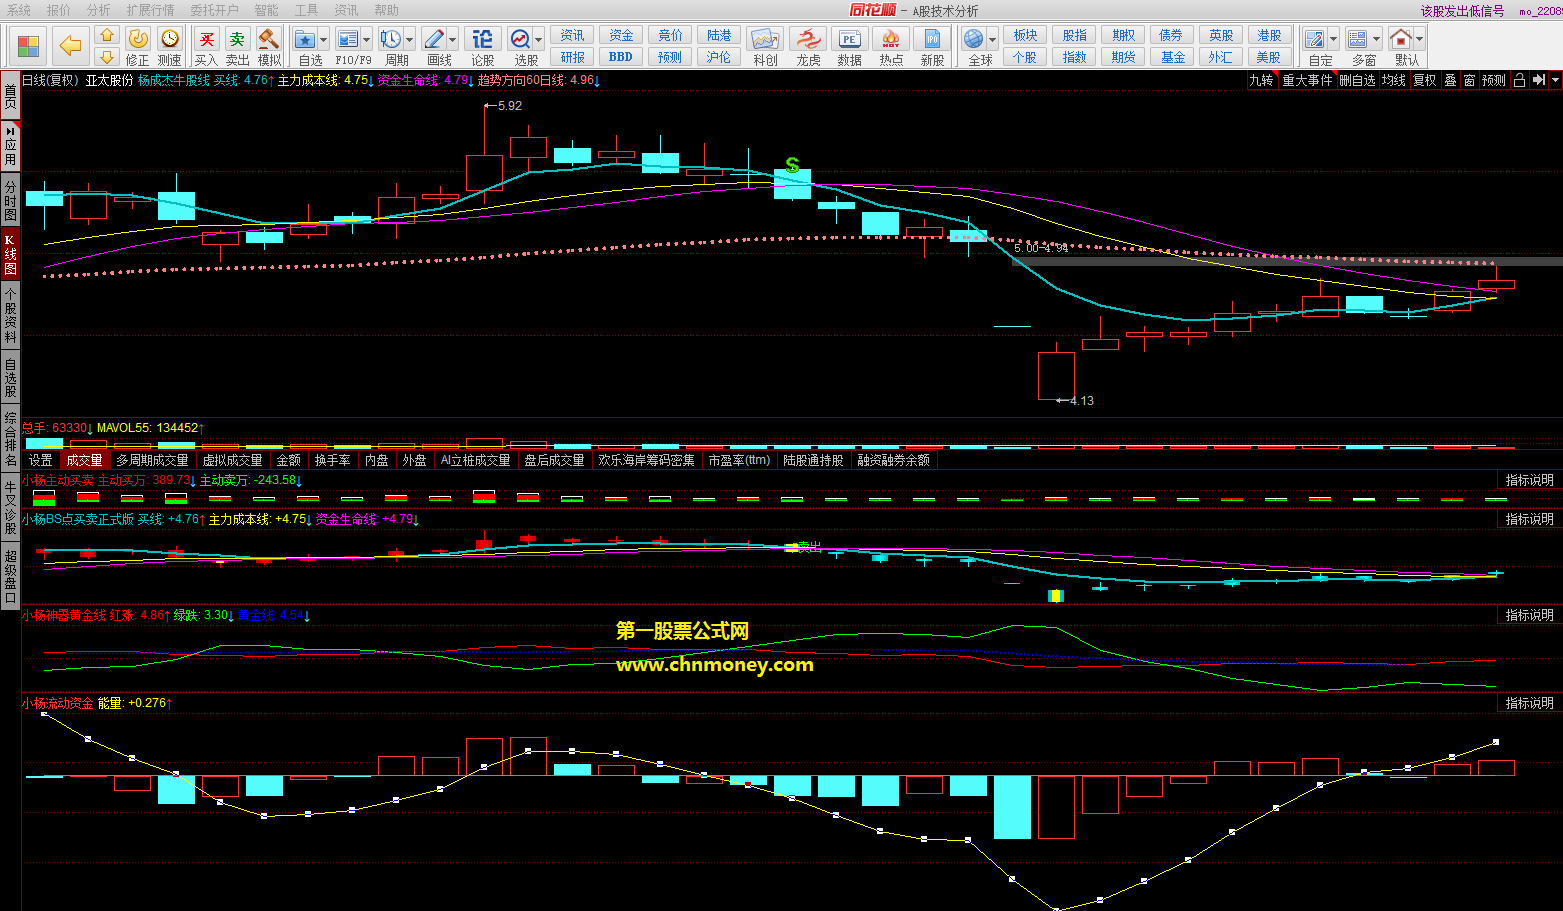
Task: Open the 数据 PE data icon
Action: point(849,39)
